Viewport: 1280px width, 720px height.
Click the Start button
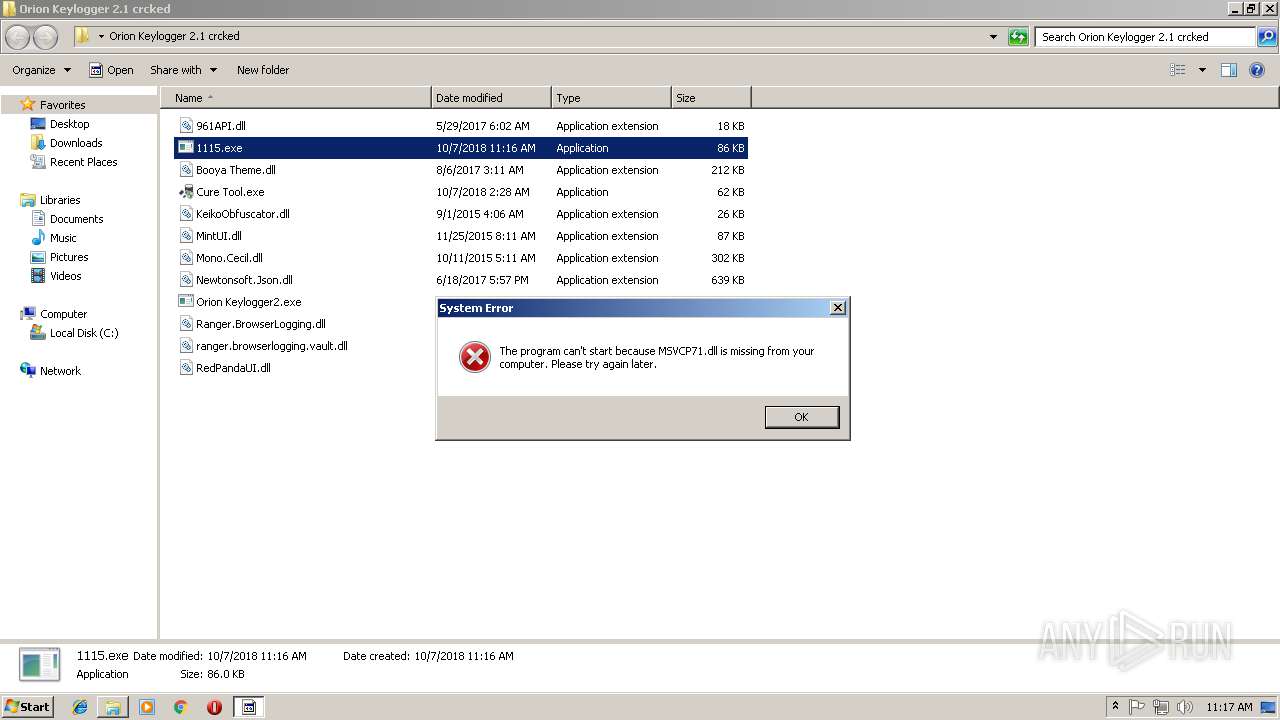pos(28,707)
